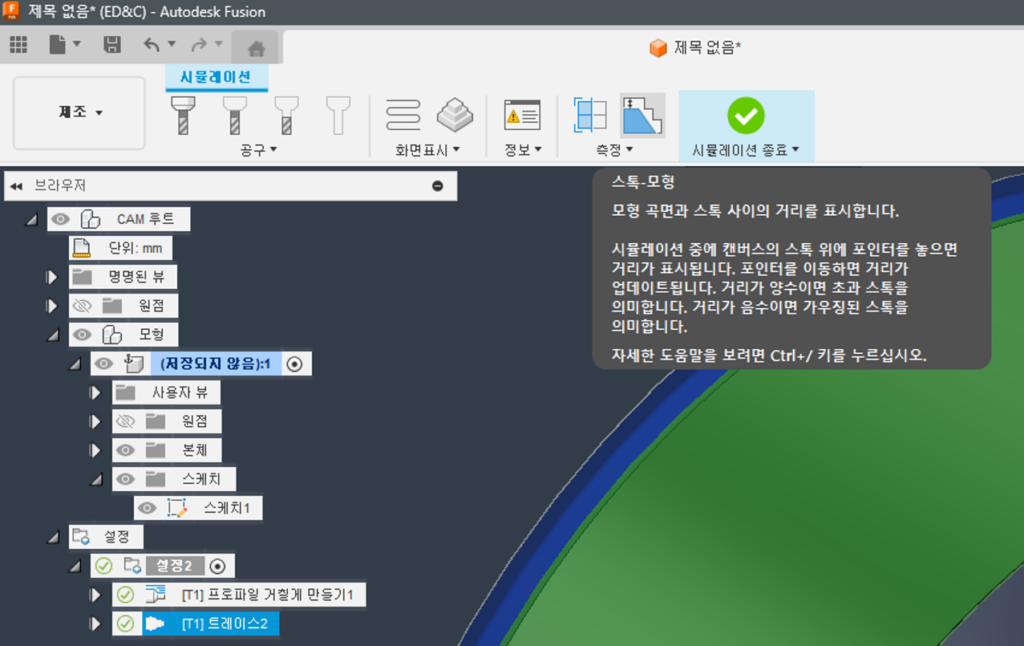This screenshot has height=646, width=1024.
Task: Open the 측정 dropdown menu
Action: click(x=615, y=150)
